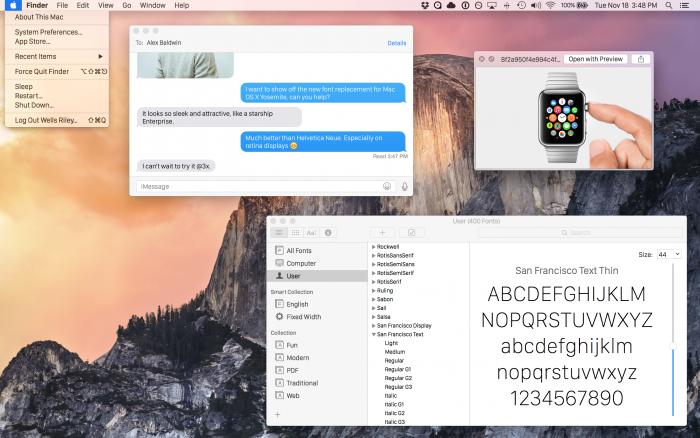Open AirPlay display menu

point(492,5)
